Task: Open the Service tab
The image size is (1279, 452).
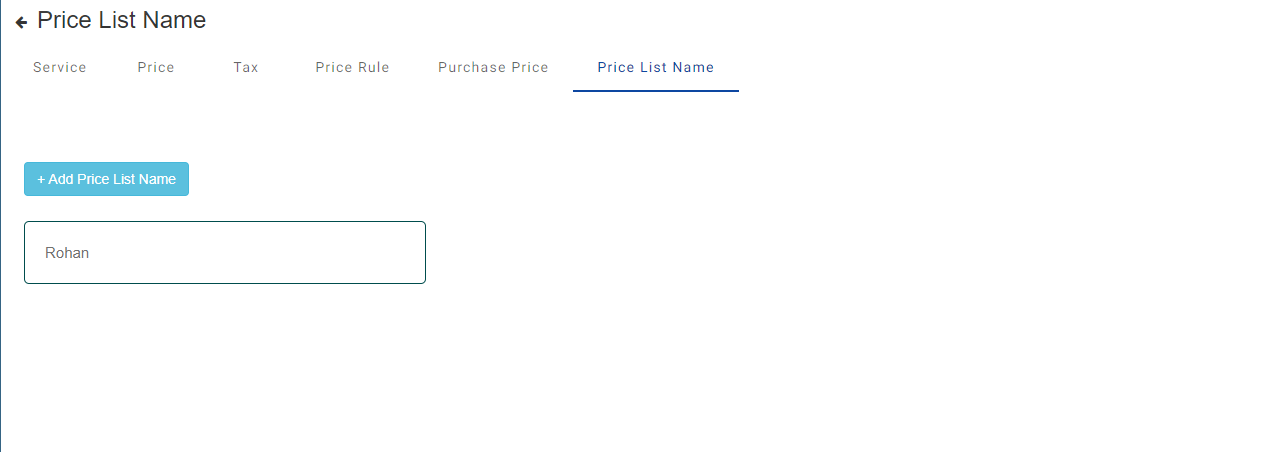Action: pyautogui.click(x=60, y=68)
